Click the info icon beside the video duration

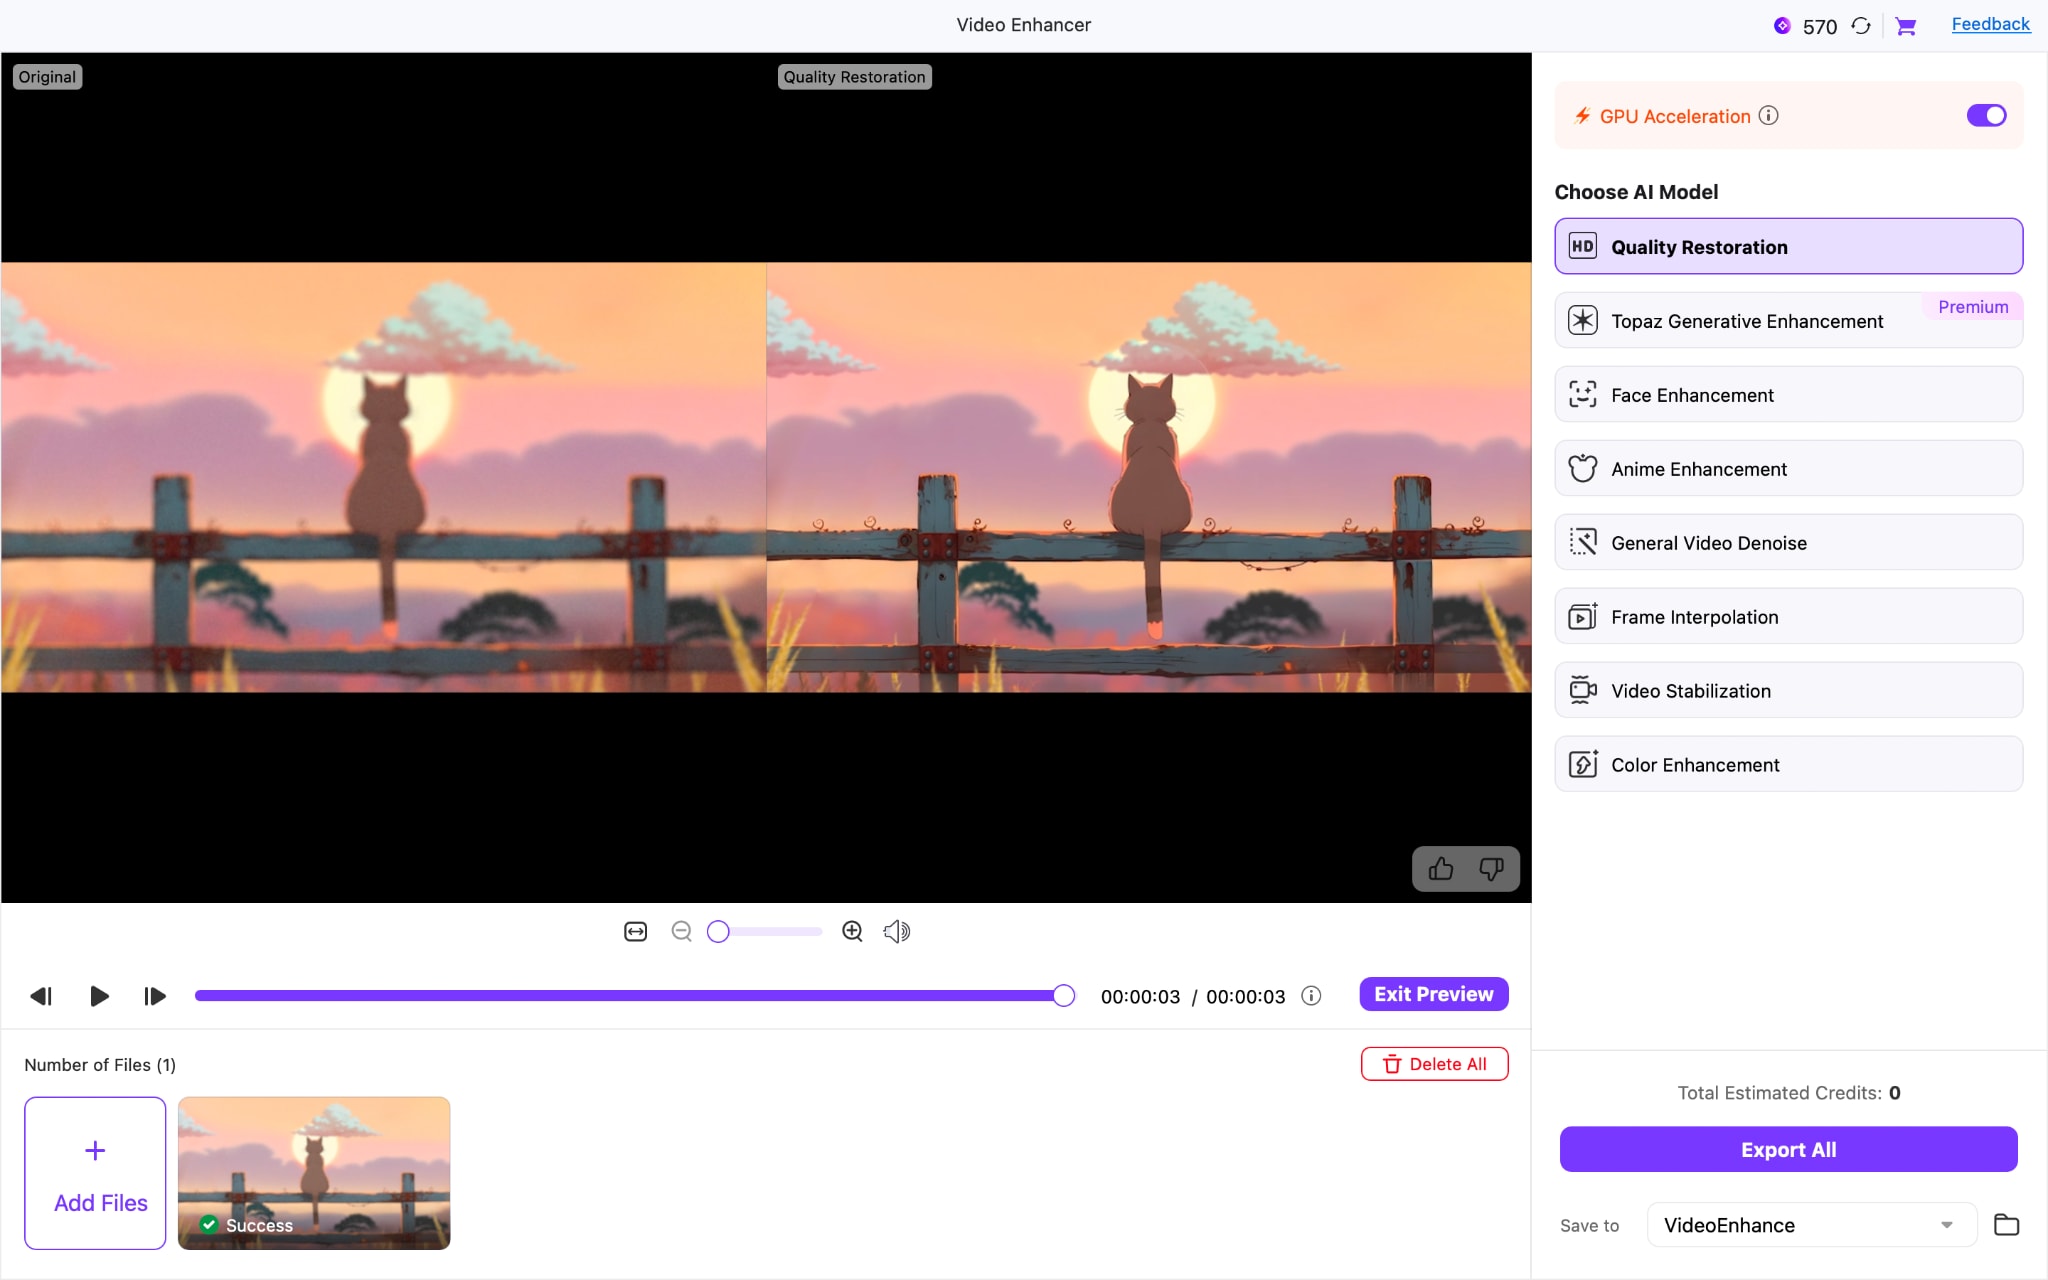pos(1310,996)
